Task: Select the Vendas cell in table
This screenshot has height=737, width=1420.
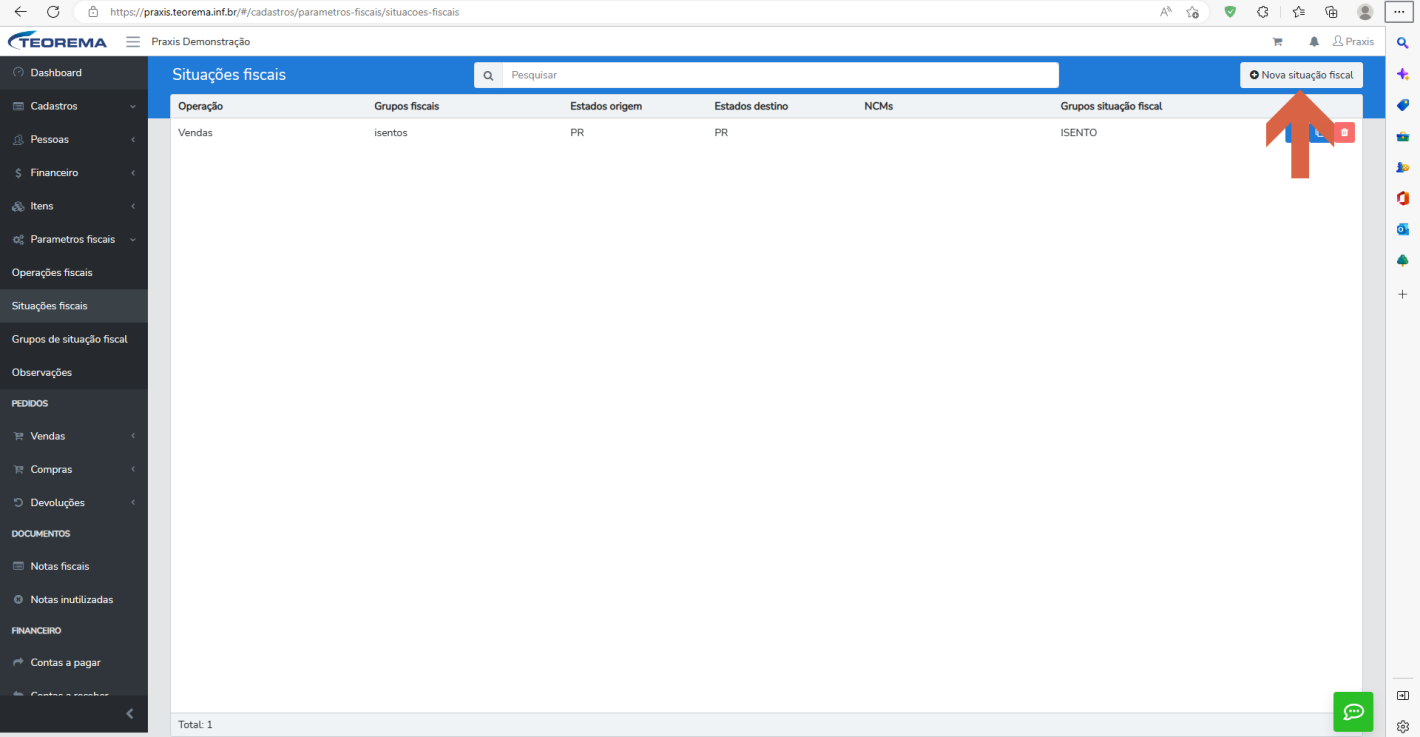Action: pos(195,132)
